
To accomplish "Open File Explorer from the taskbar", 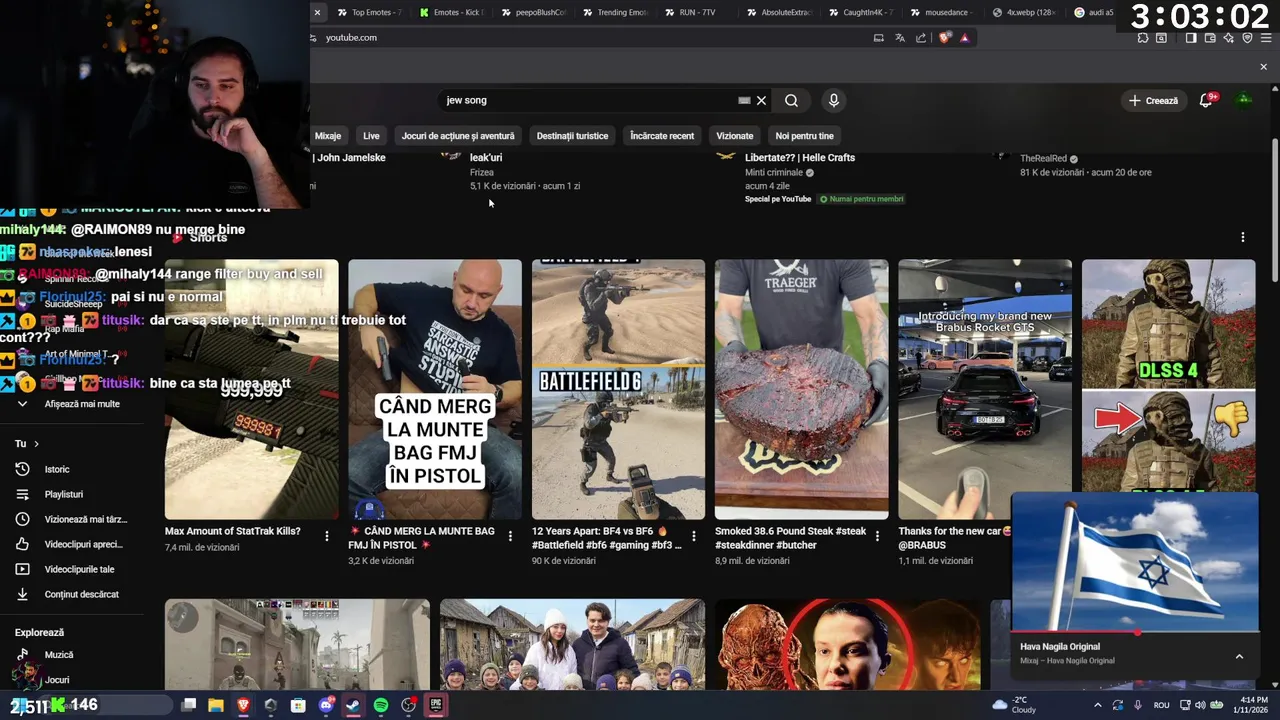I will 215,705.
